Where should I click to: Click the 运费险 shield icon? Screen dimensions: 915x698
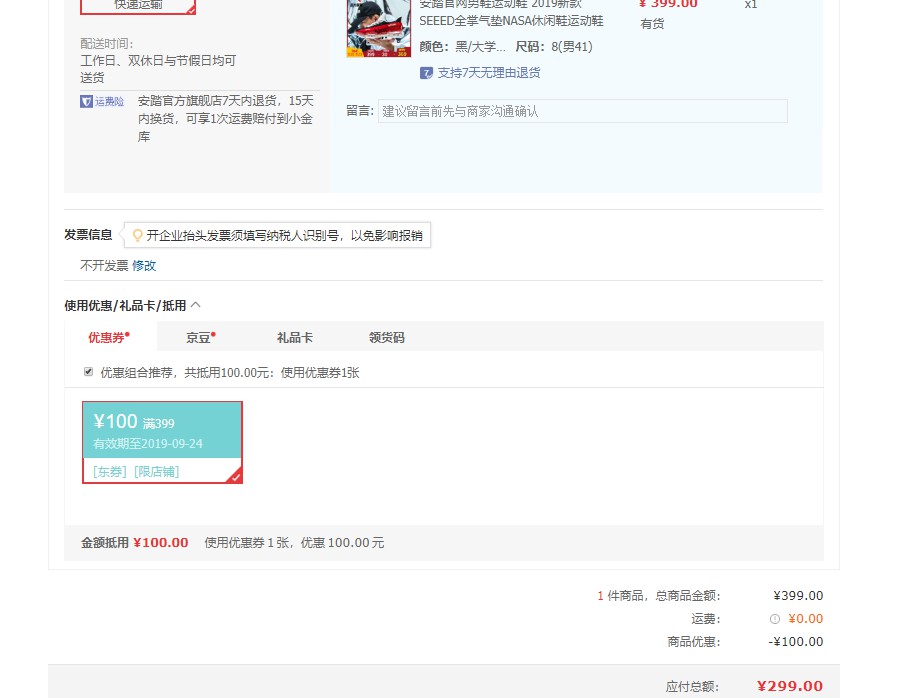[x=86, y=102]
